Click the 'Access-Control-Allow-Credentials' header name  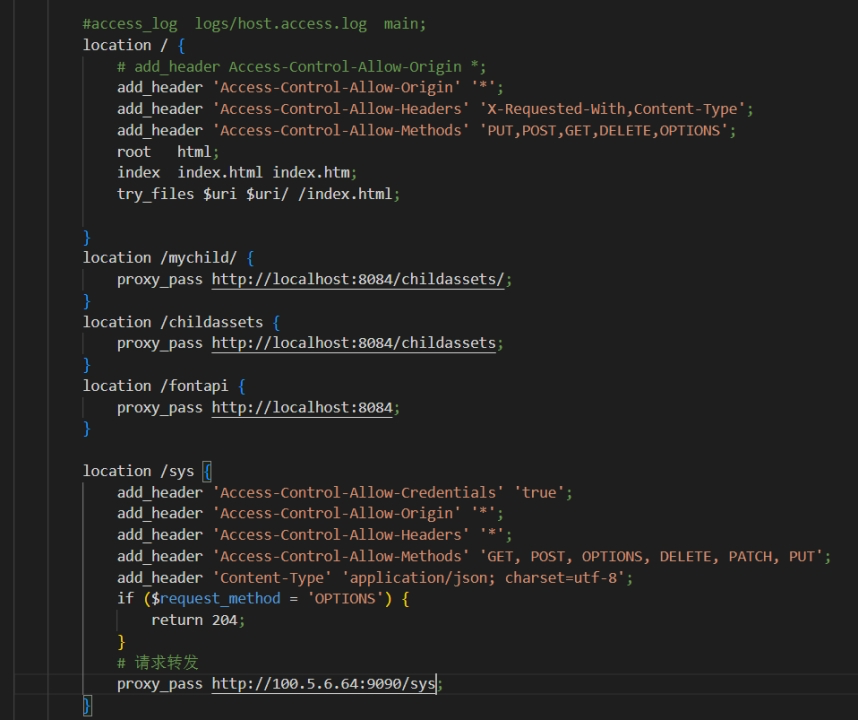click(358, 492)
